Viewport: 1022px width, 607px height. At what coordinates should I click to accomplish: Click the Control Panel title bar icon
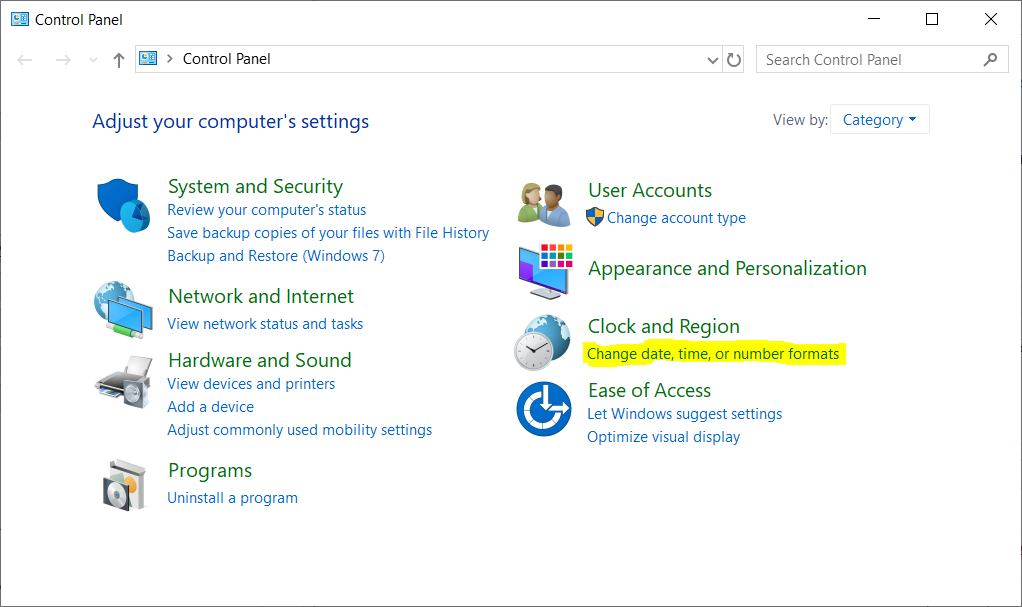click(x=20, y=19)
